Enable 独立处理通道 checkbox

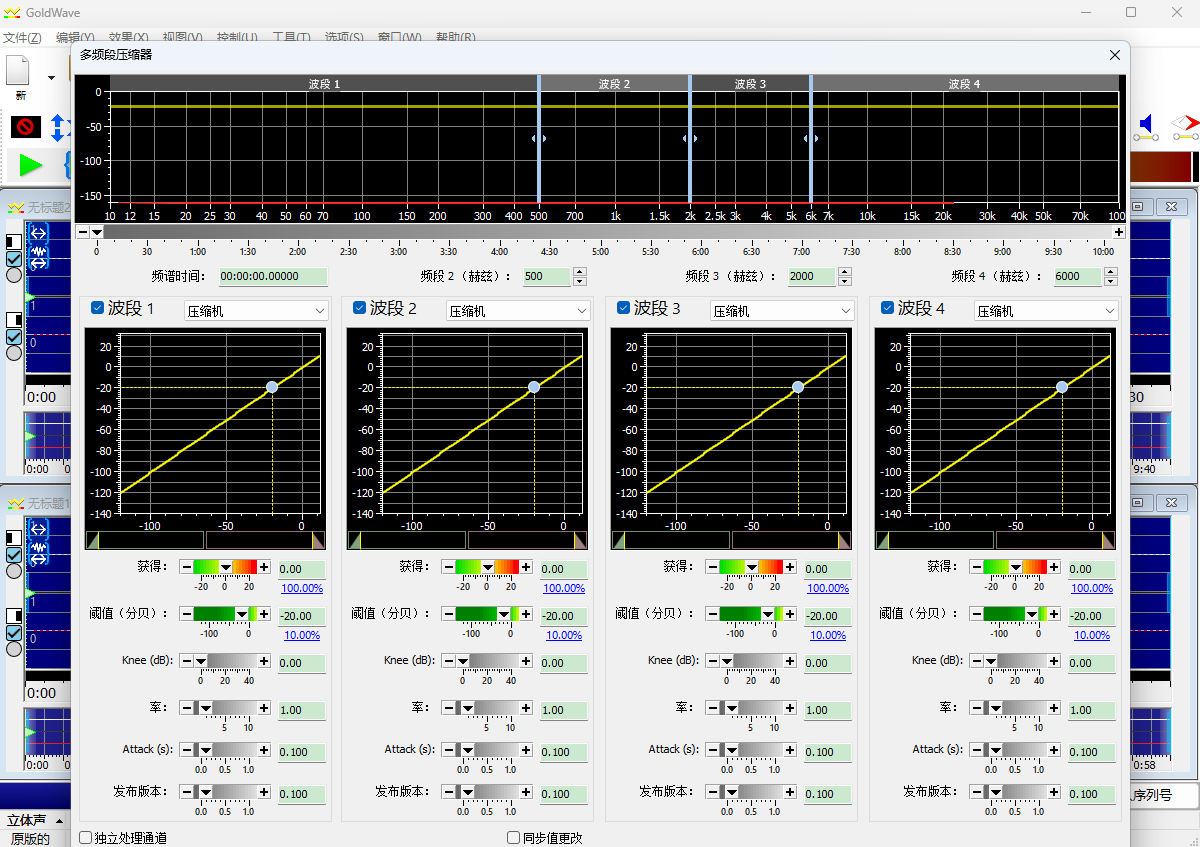coord(86,838)
